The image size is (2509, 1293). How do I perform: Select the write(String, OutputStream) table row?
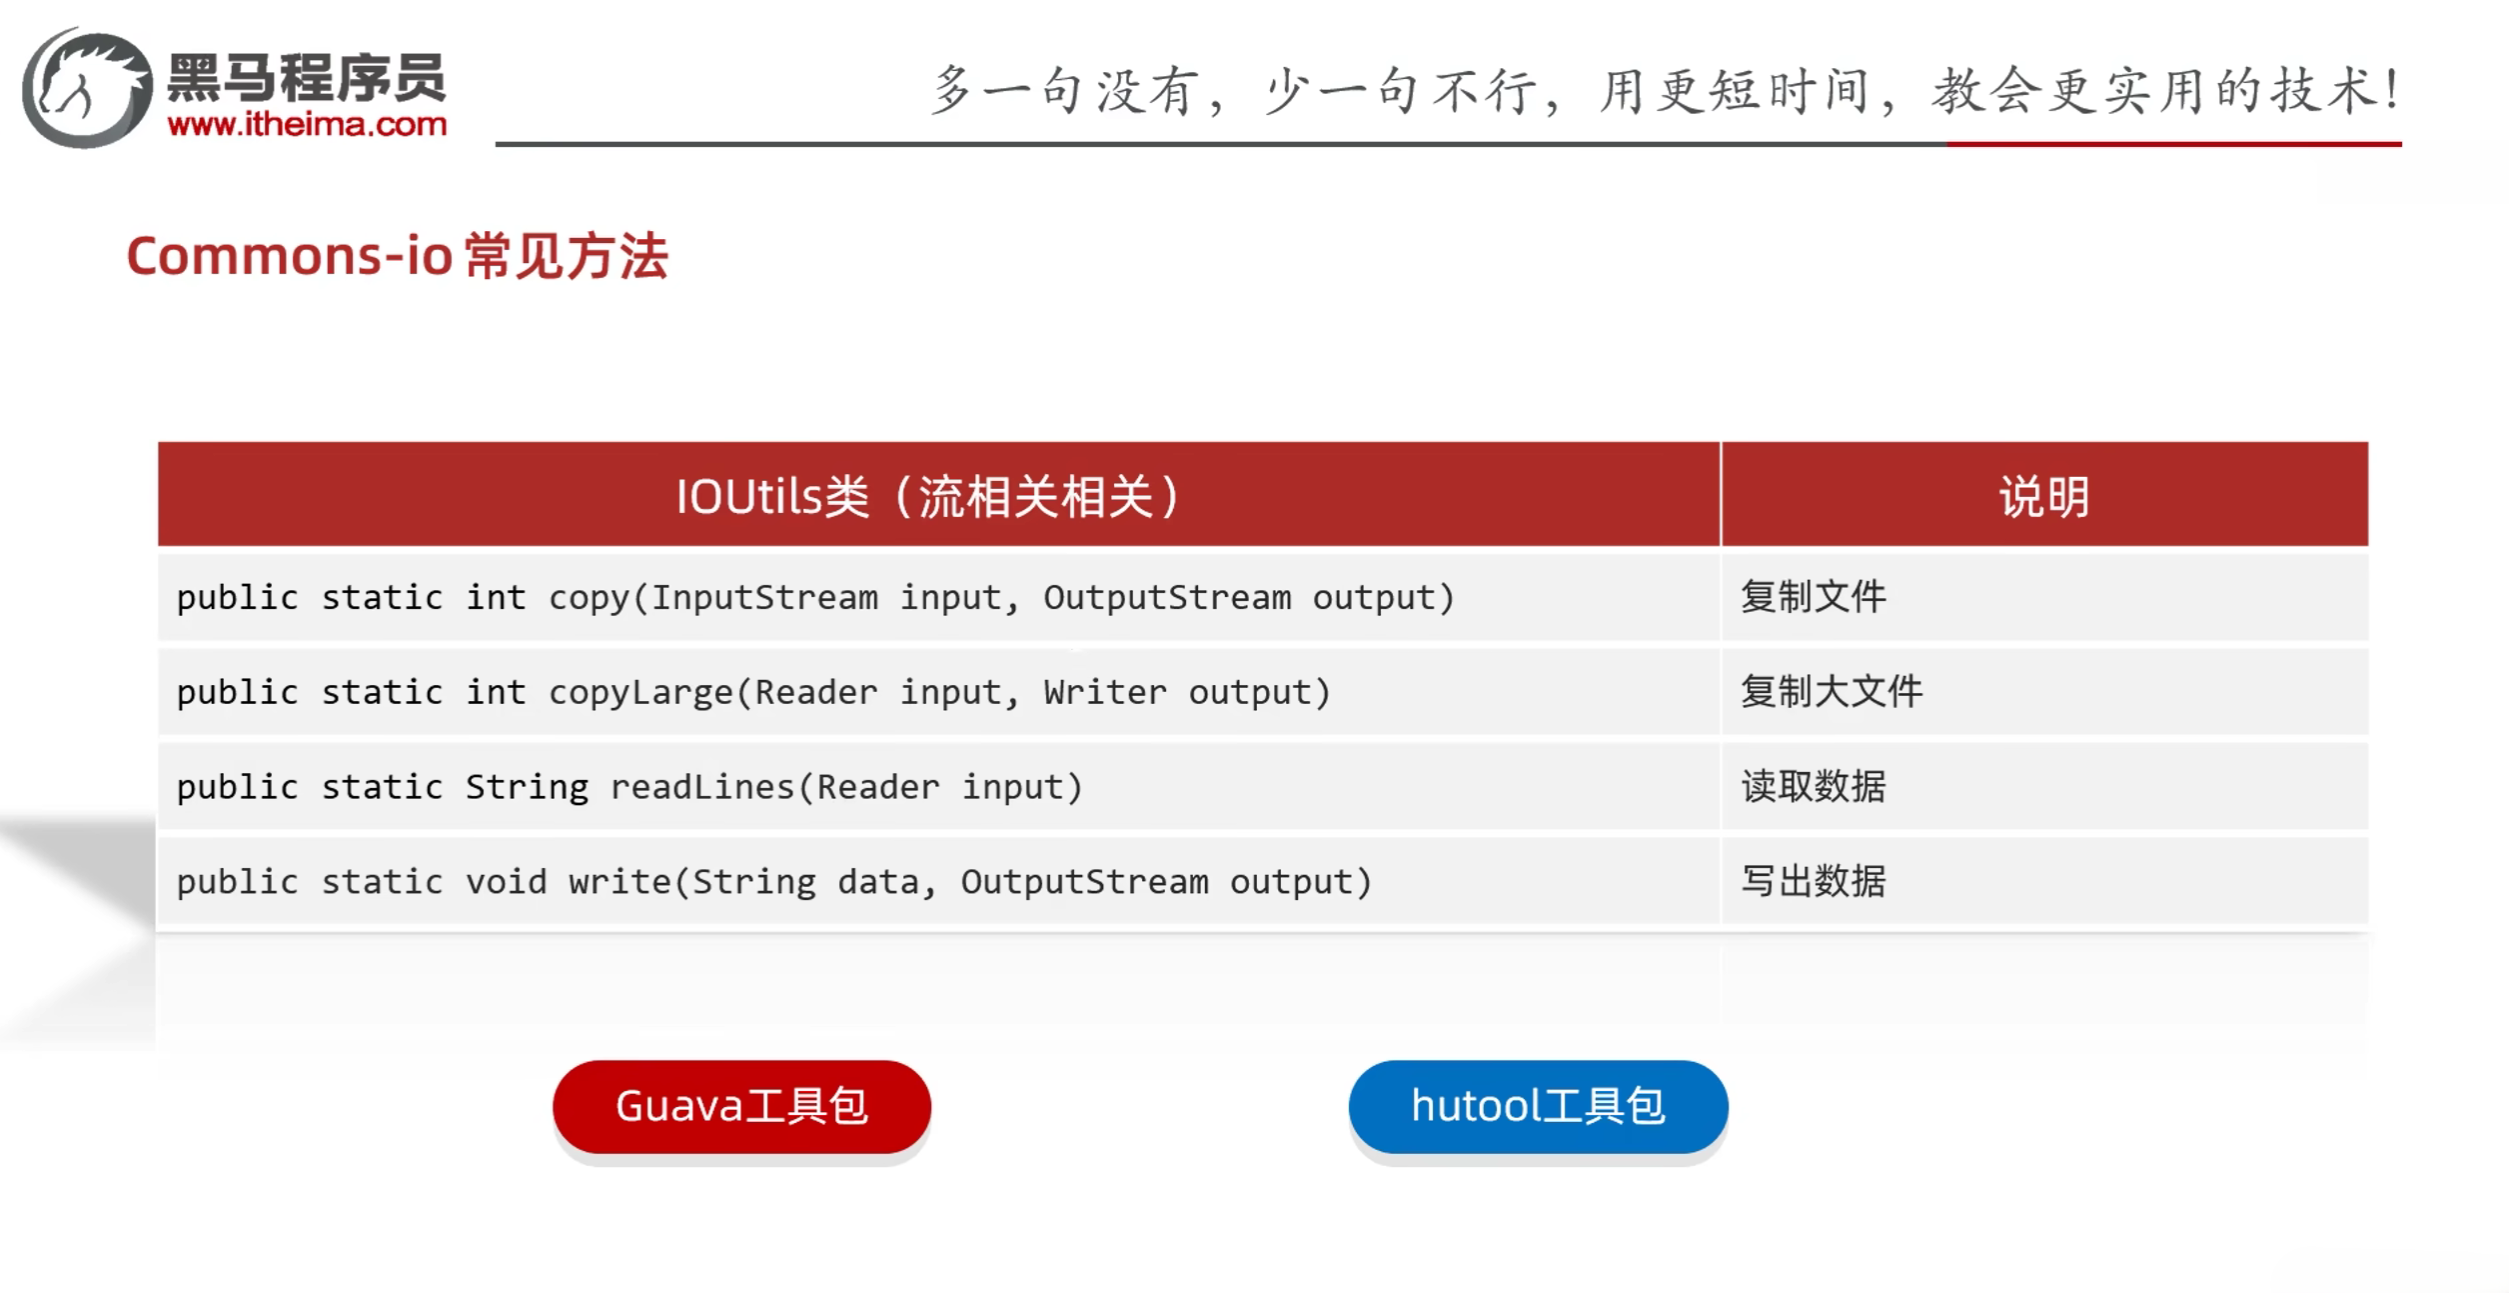773,881
